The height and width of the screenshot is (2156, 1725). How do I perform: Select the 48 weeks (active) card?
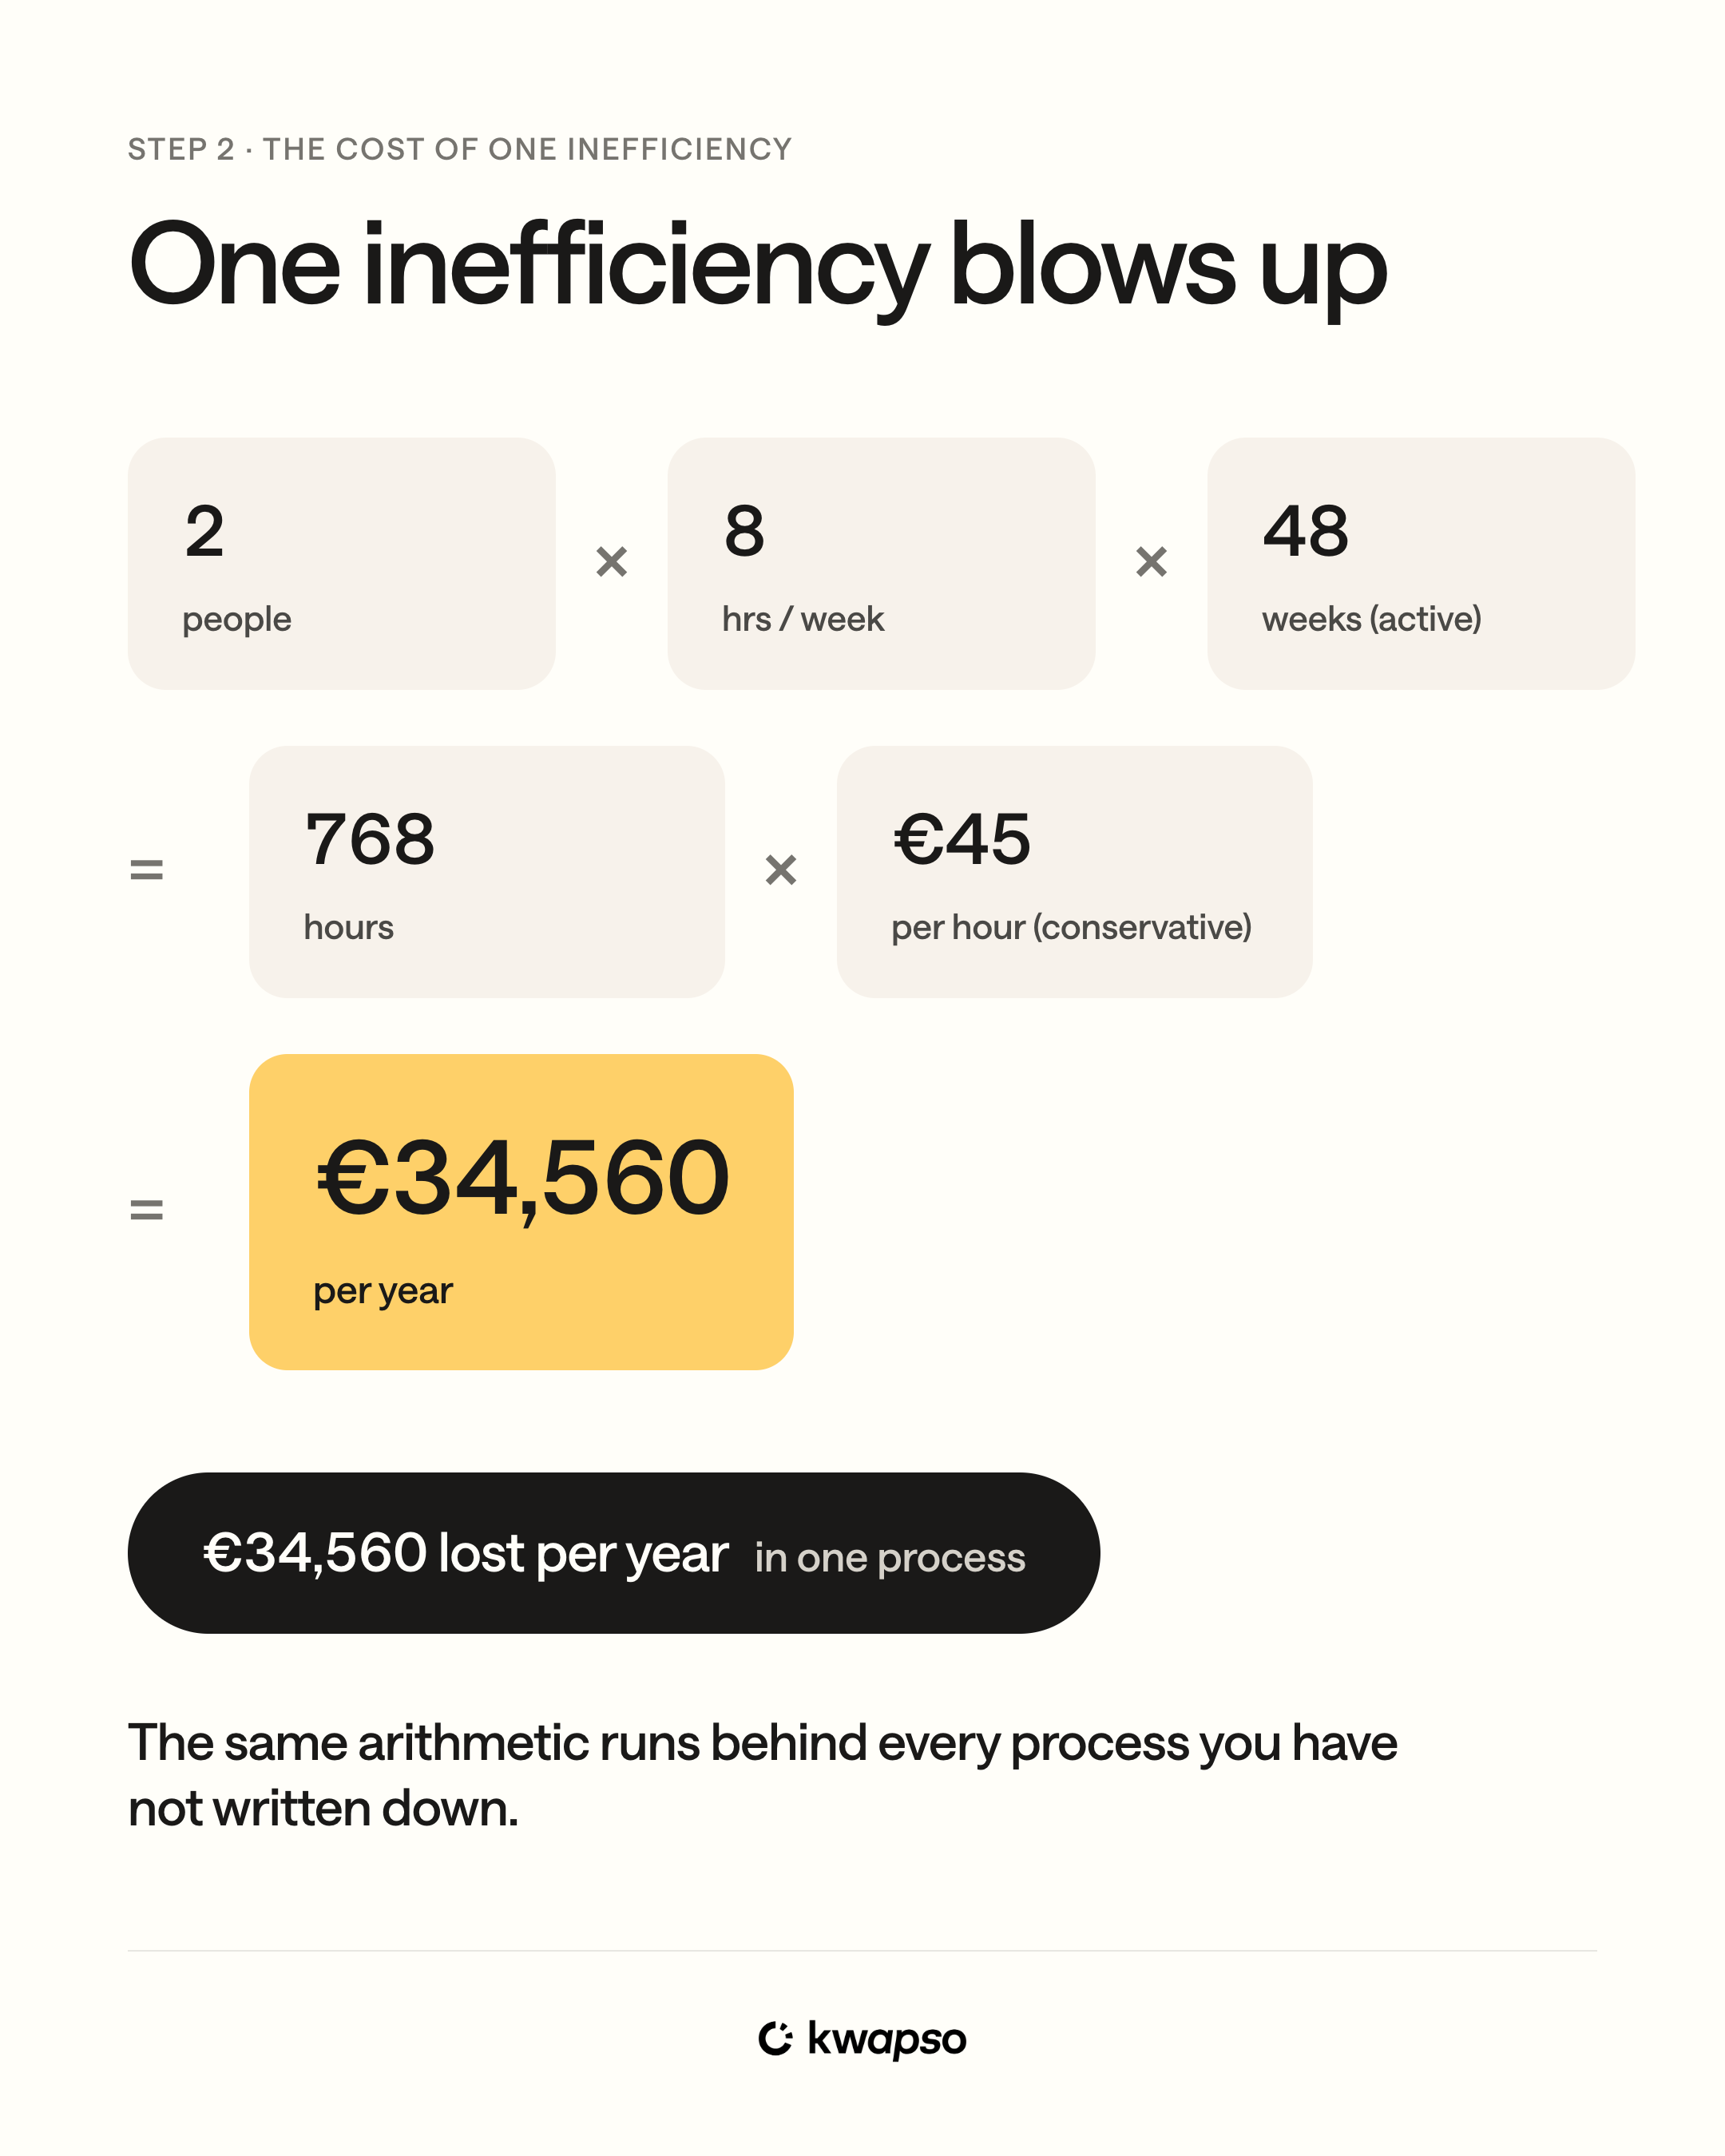[1421, 563]
